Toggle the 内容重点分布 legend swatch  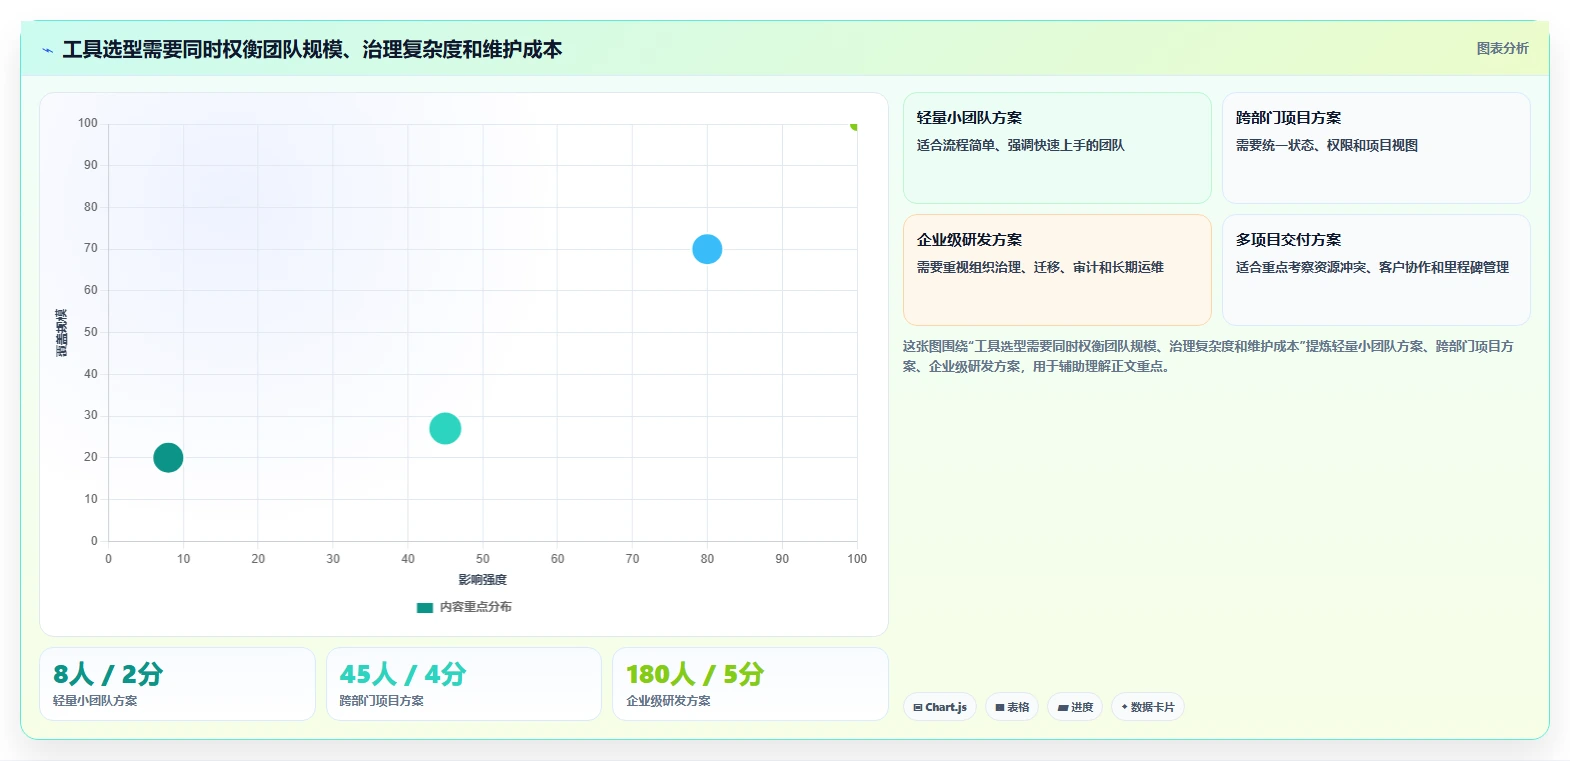pyautogui.click(x=425, y=607)
